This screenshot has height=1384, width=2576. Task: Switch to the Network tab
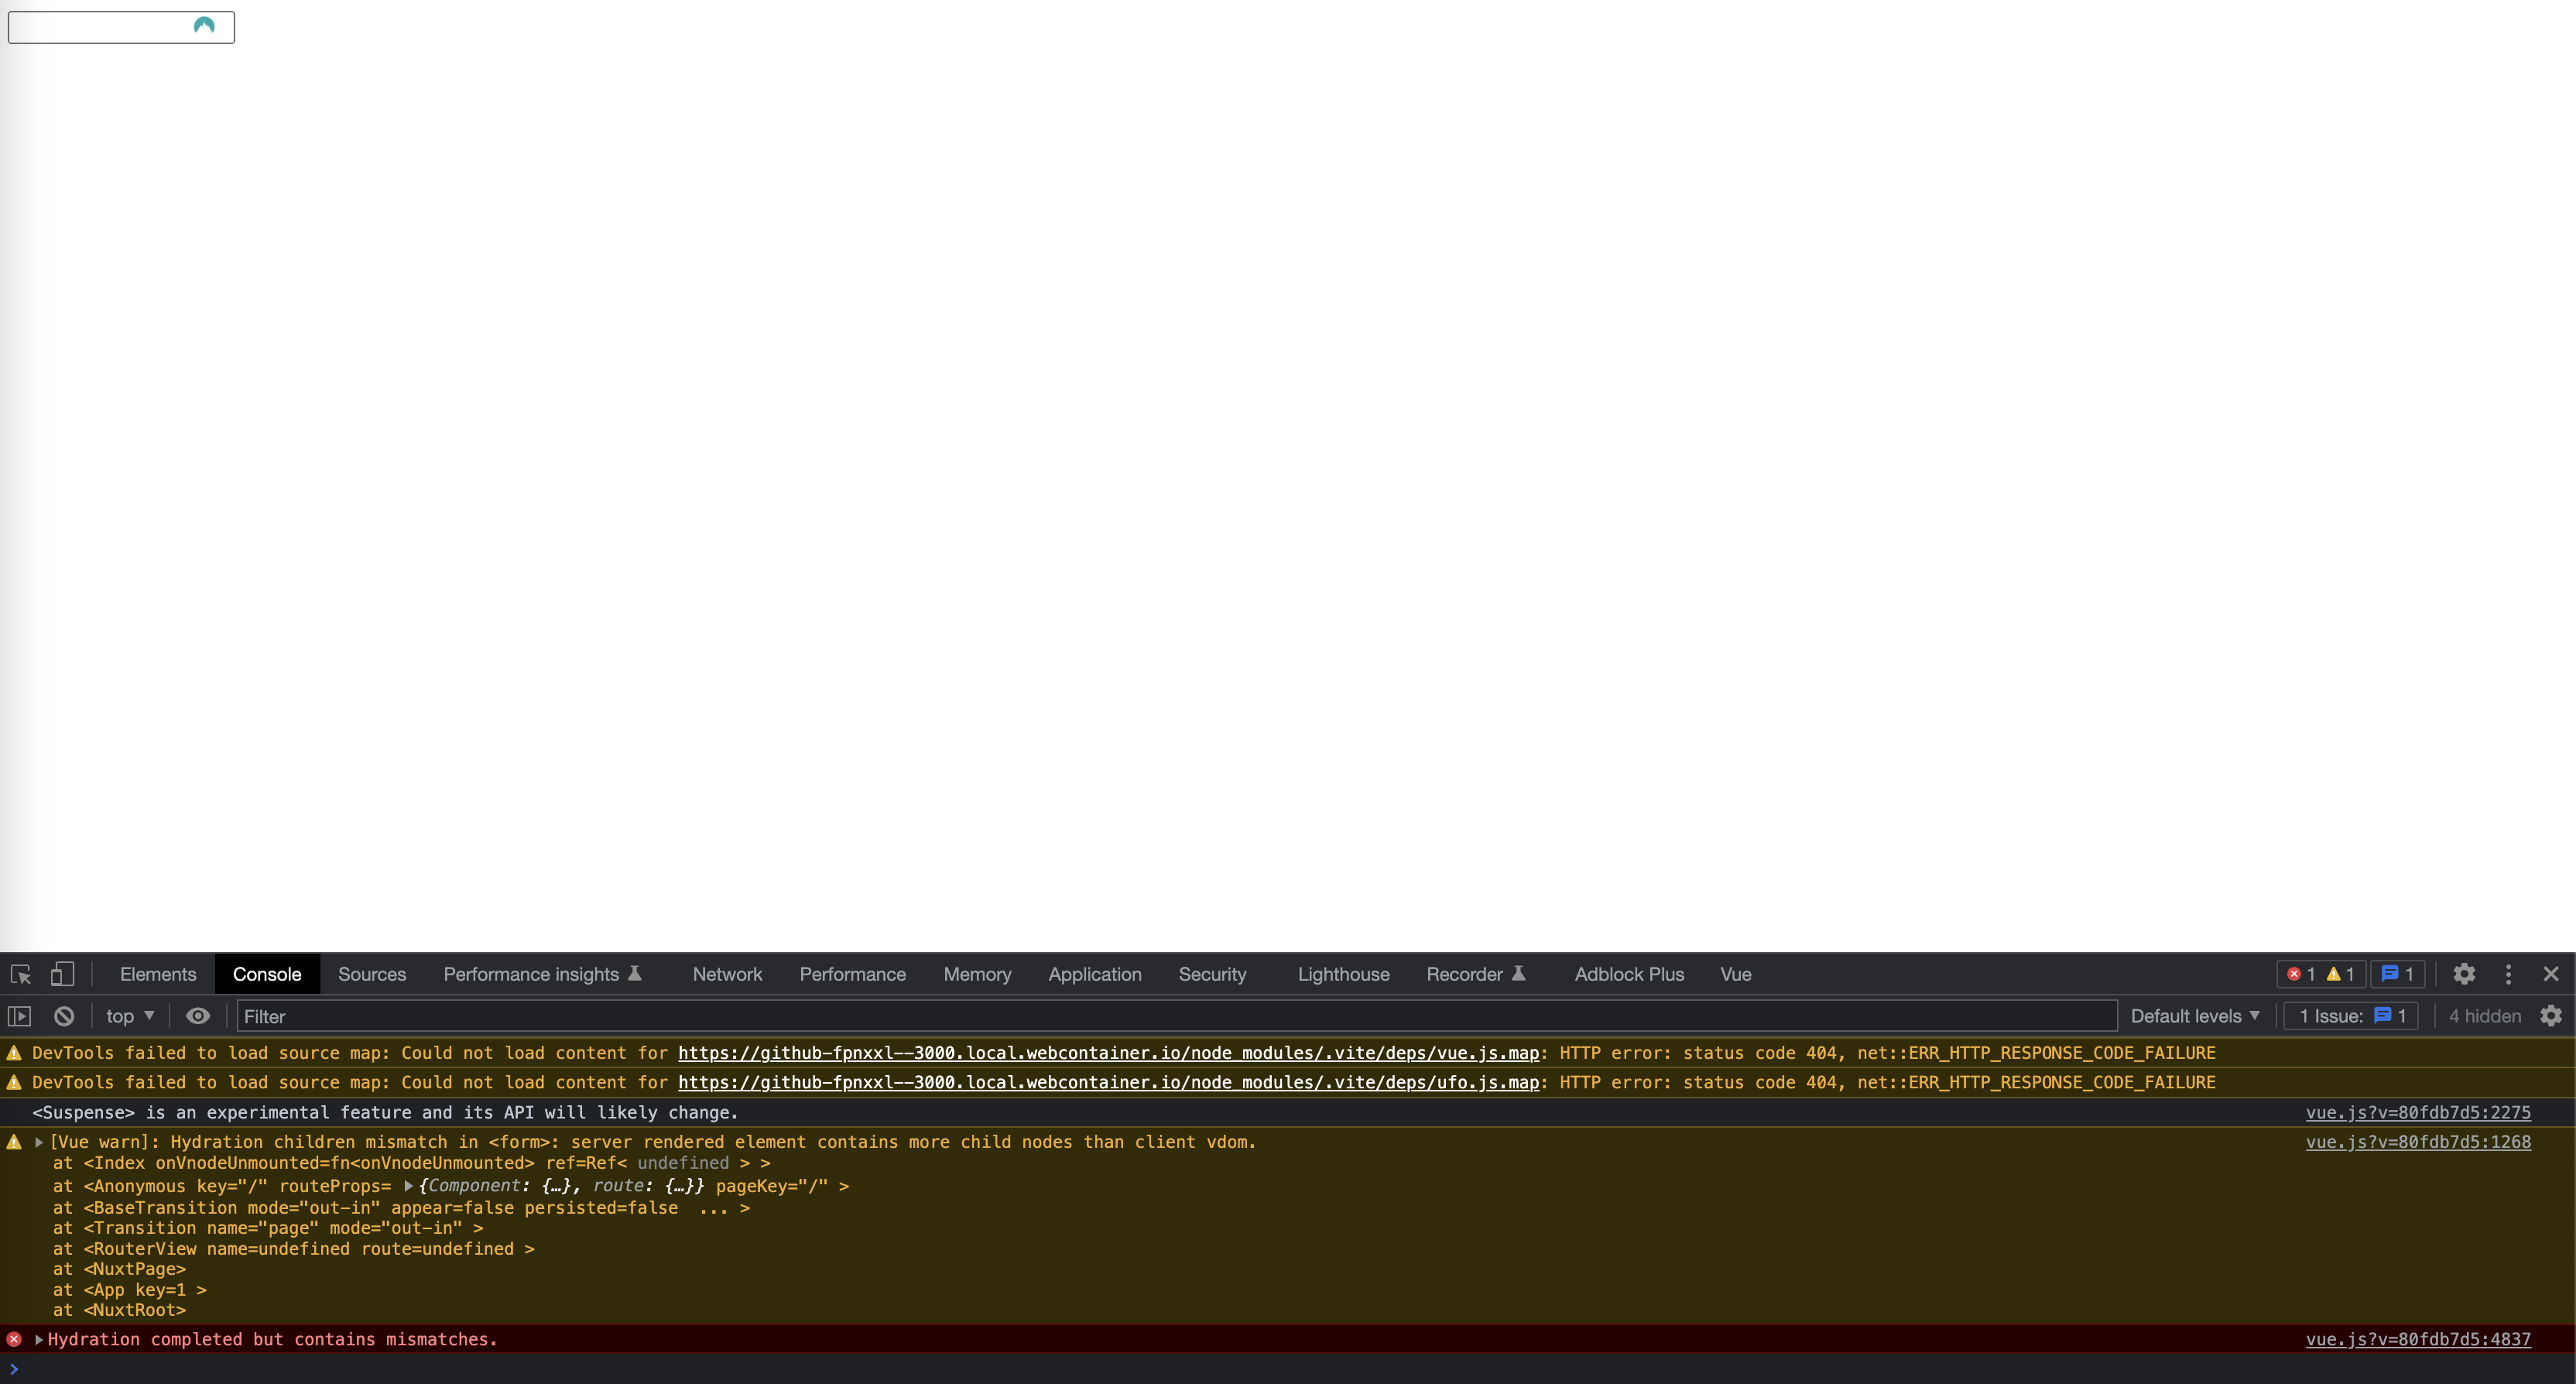[x=727, y=973]
